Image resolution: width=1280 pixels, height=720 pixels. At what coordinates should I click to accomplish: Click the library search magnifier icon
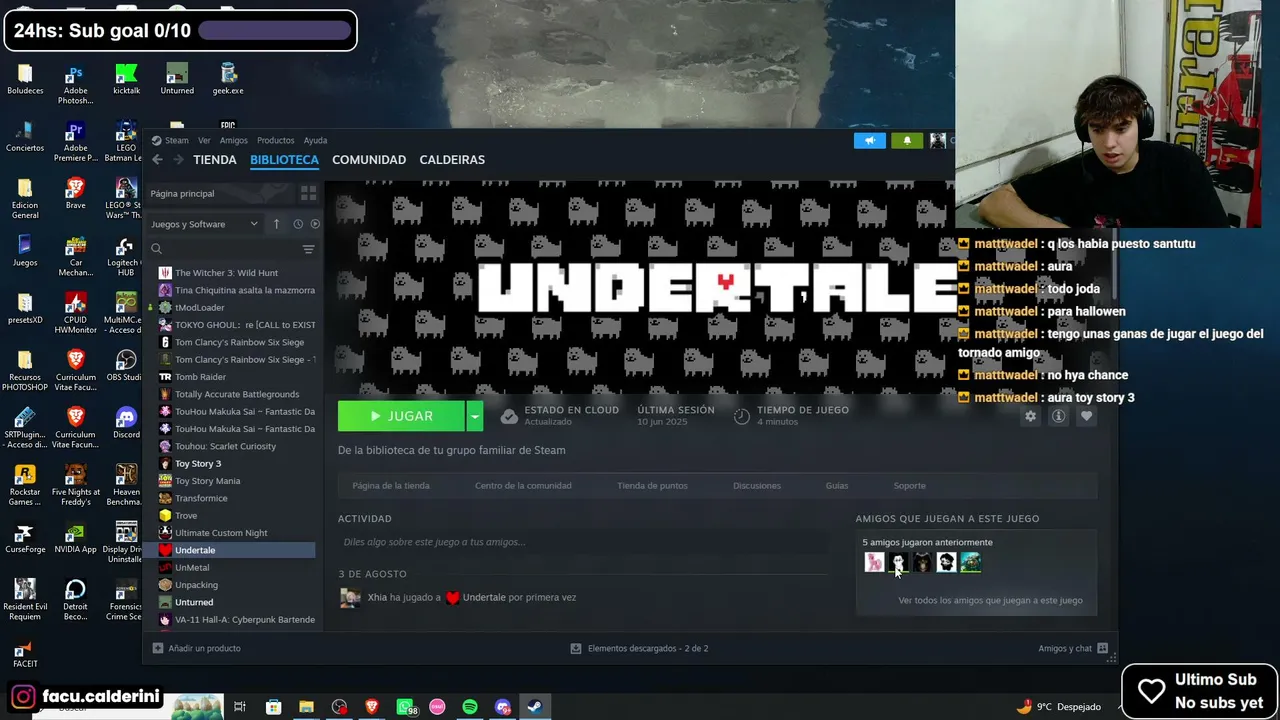(157, 249)
